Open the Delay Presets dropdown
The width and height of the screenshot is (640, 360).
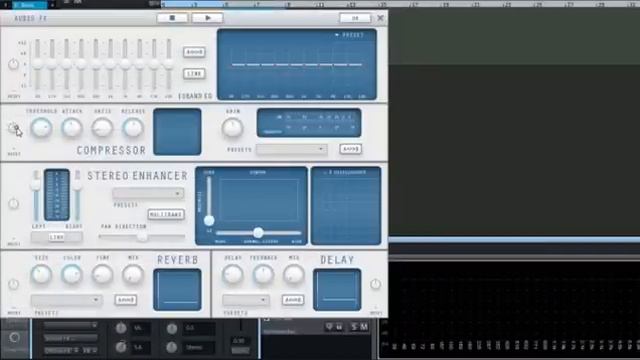coord(246,300)
